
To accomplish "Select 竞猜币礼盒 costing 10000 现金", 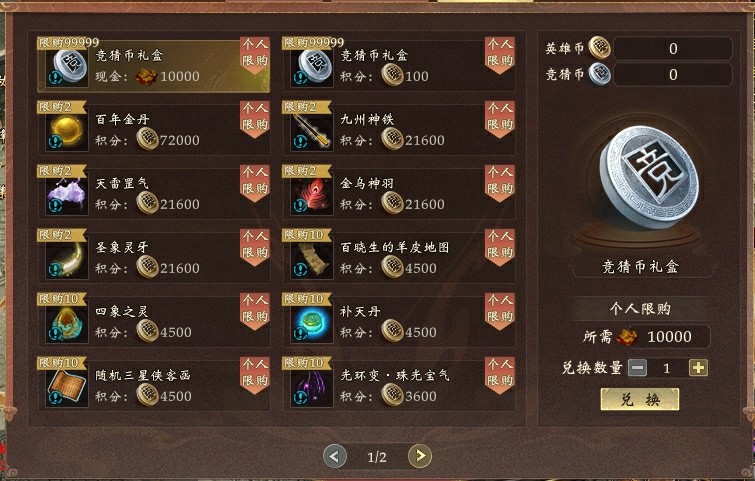I will (154, 65).
